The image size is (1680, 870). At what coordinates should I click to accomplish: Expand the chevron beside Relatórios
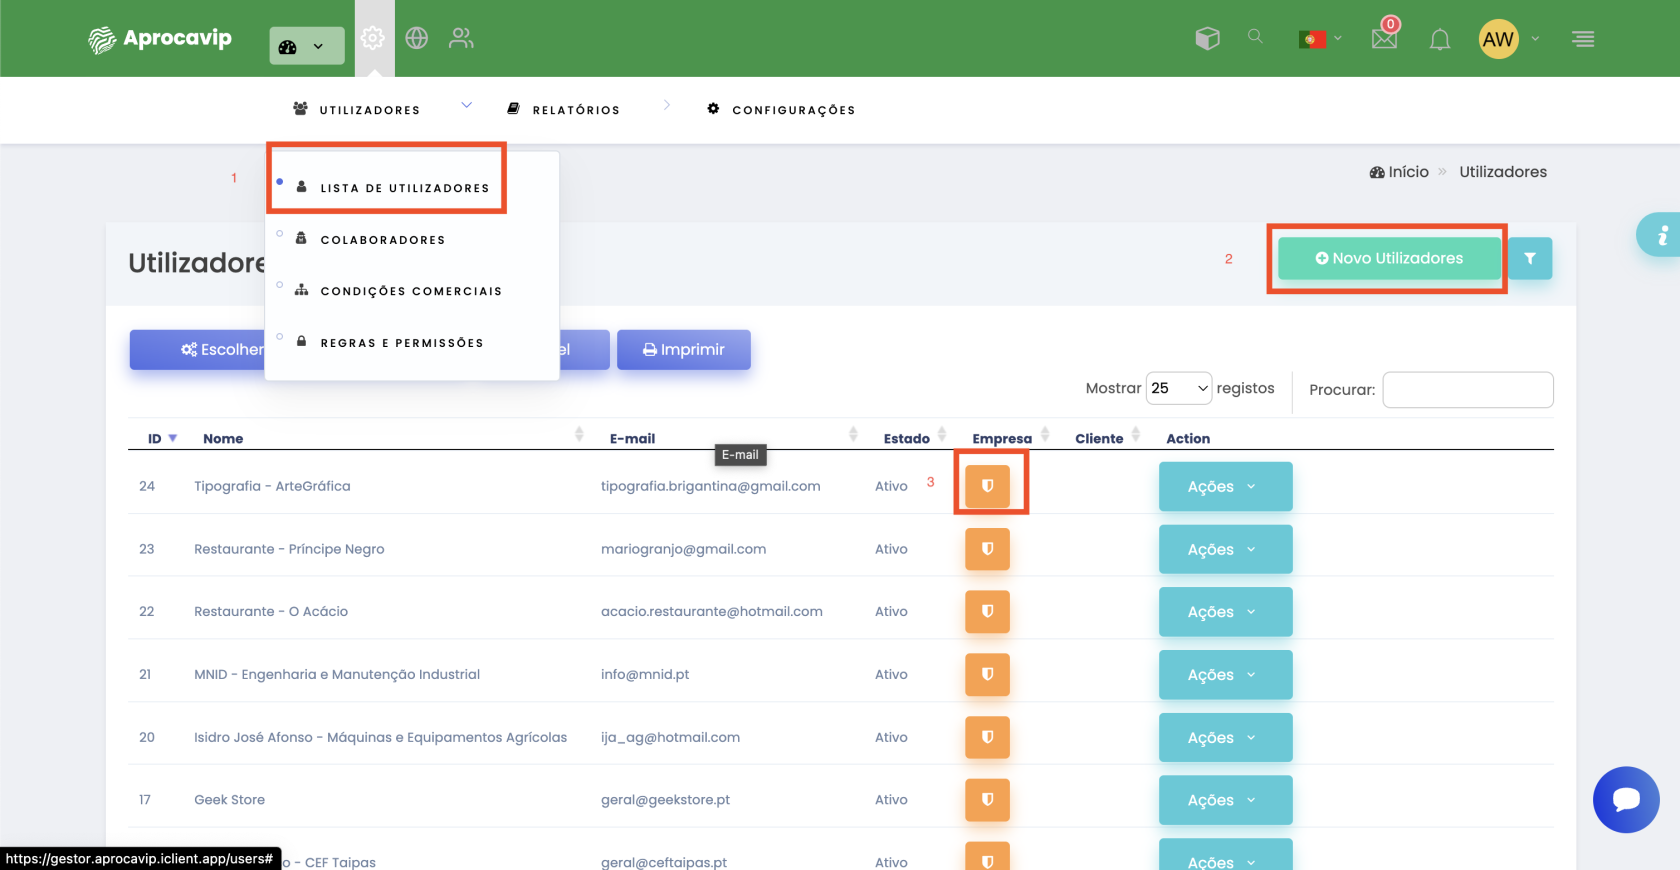point(666,105)
